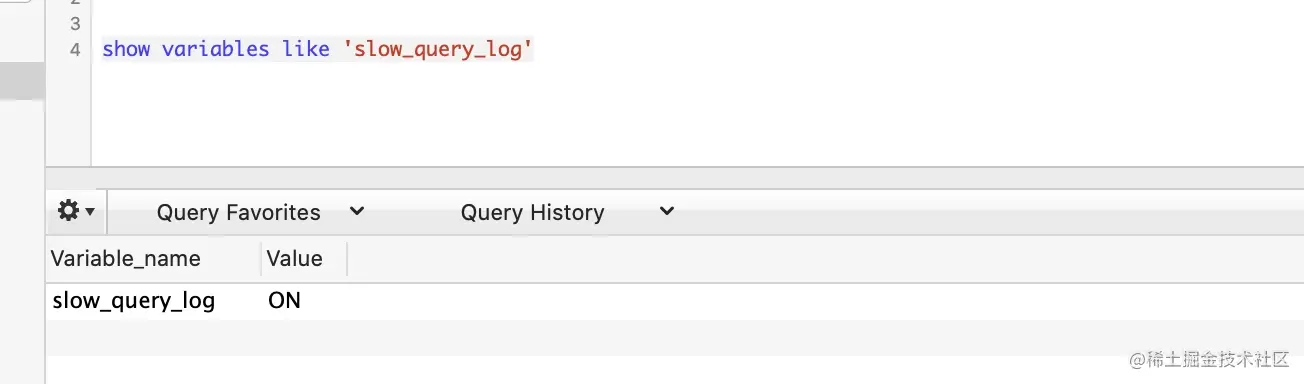Viewport: 1304px width, 384px height.
Task: Click the empty row beneath slow_query_log result
Action: pyautogui.click(x=675, y=338)
